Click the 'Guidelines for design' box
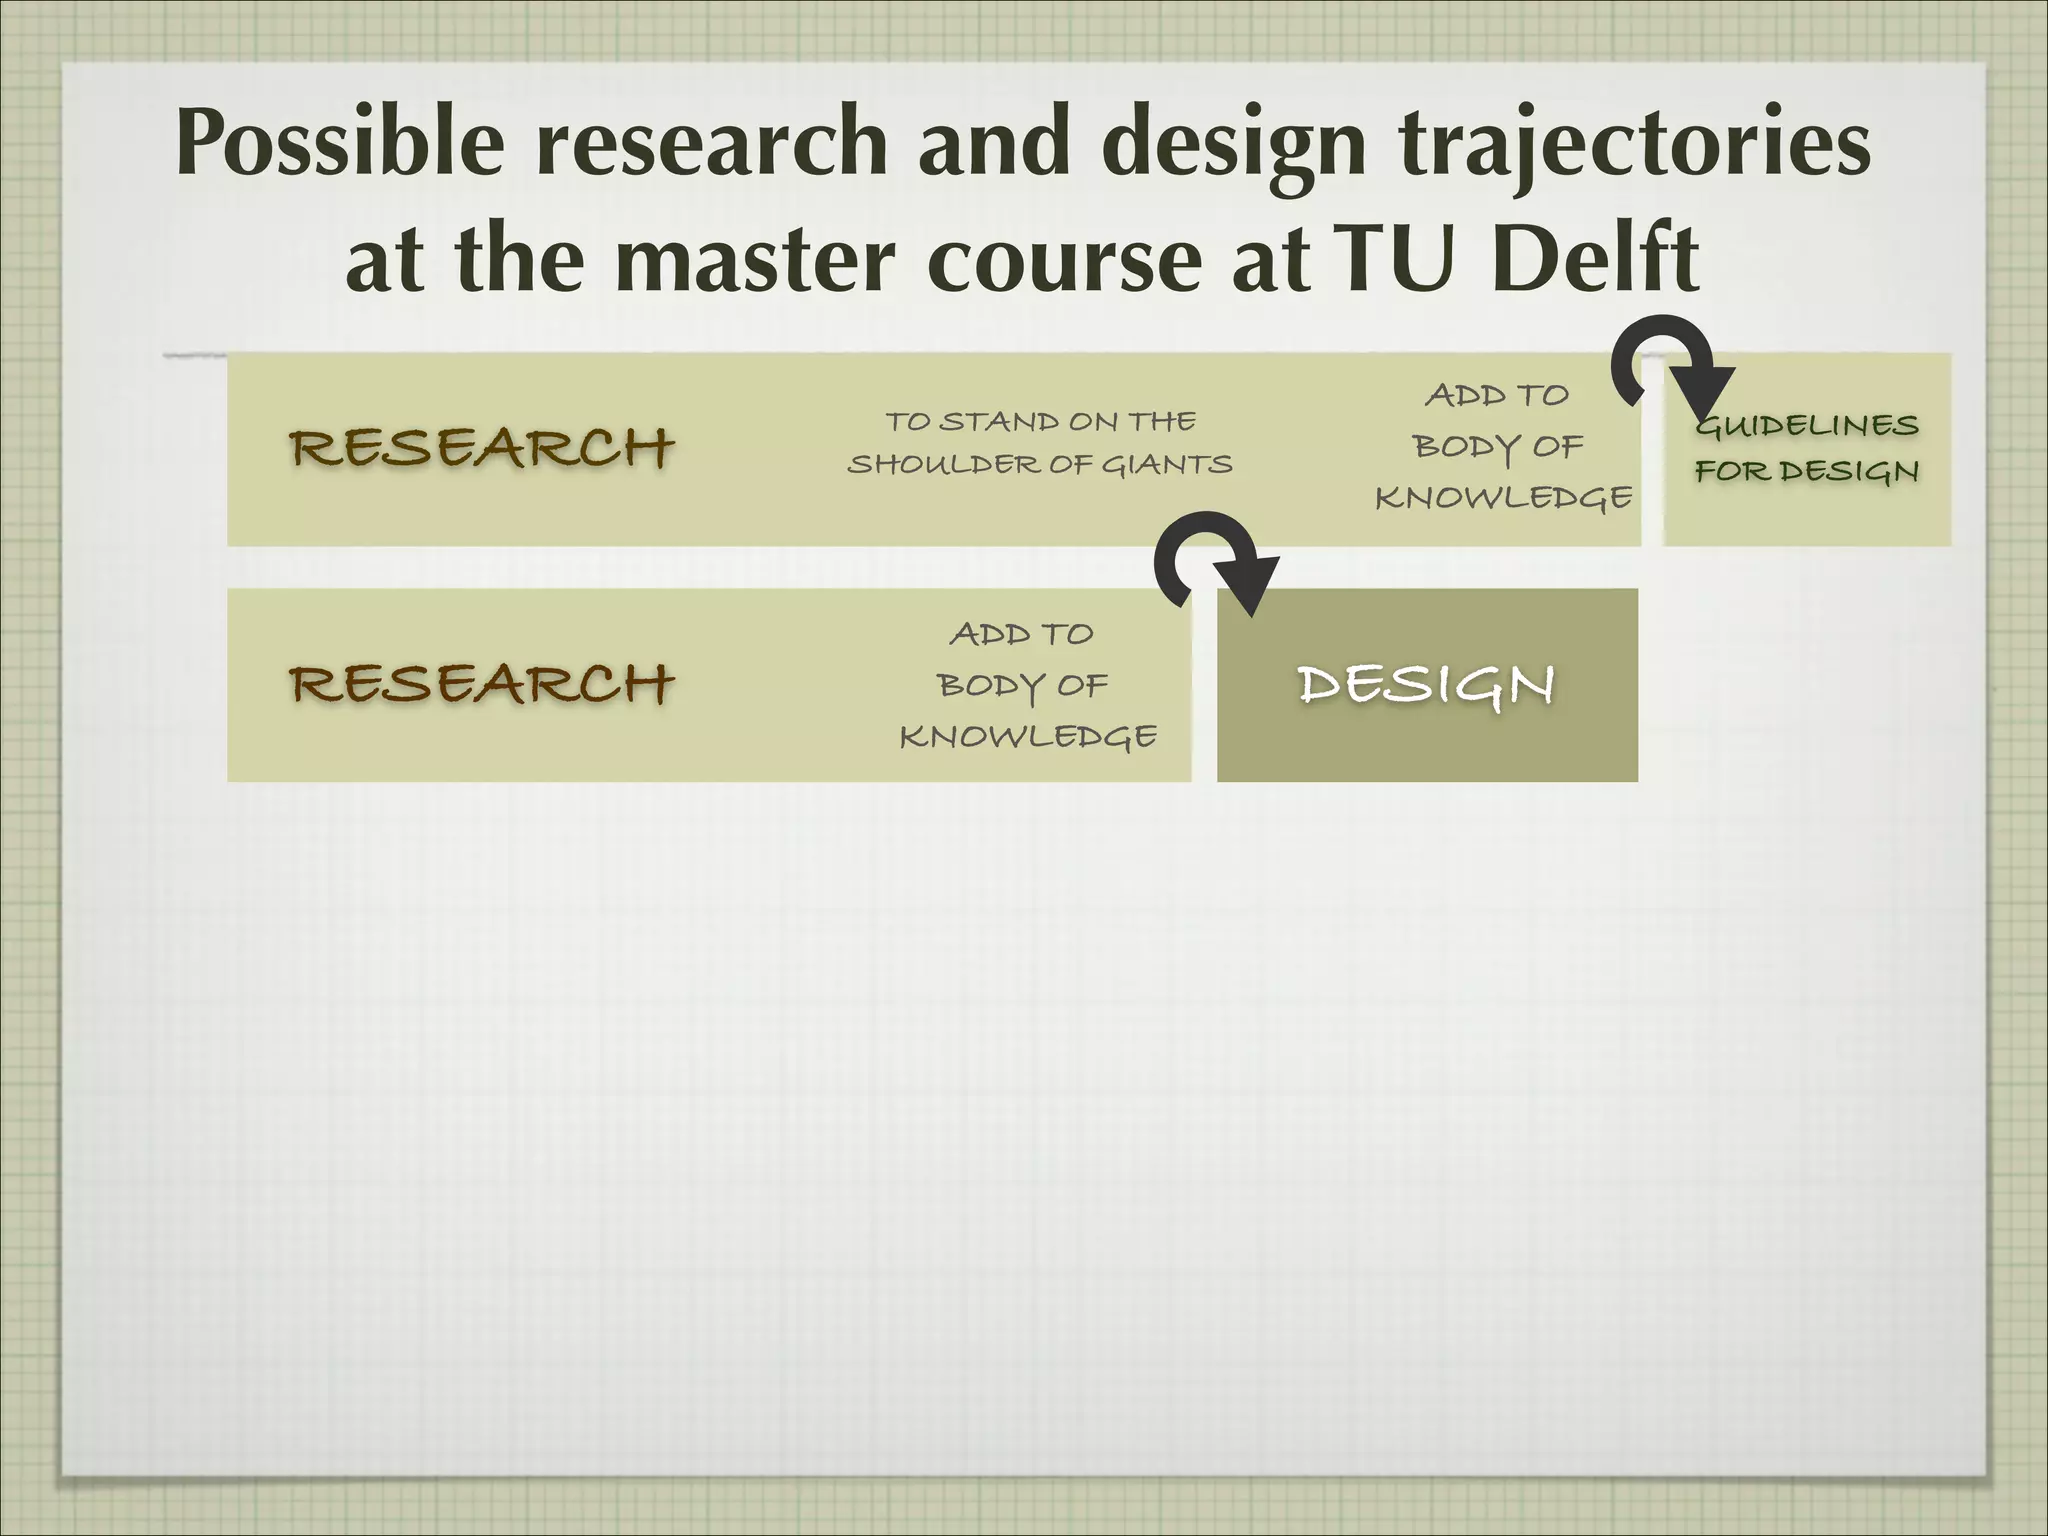 [x=1807, y=450]
